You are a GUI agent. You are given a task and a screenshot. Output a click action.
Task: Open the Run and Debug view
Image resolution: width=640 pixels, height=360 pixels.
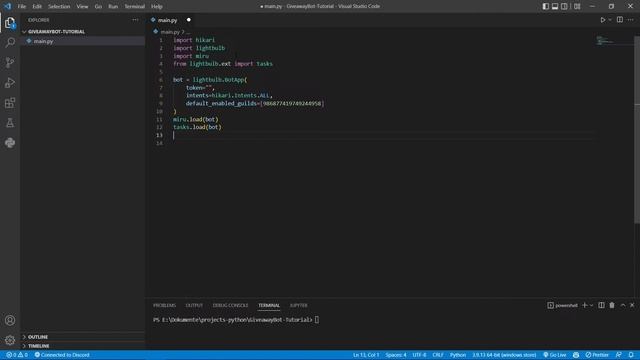(x=10, y=82)
